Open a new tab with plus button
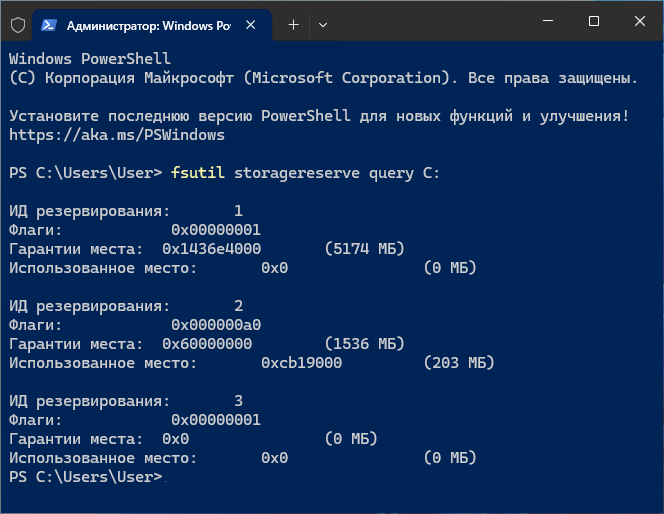 pos(293,22)
